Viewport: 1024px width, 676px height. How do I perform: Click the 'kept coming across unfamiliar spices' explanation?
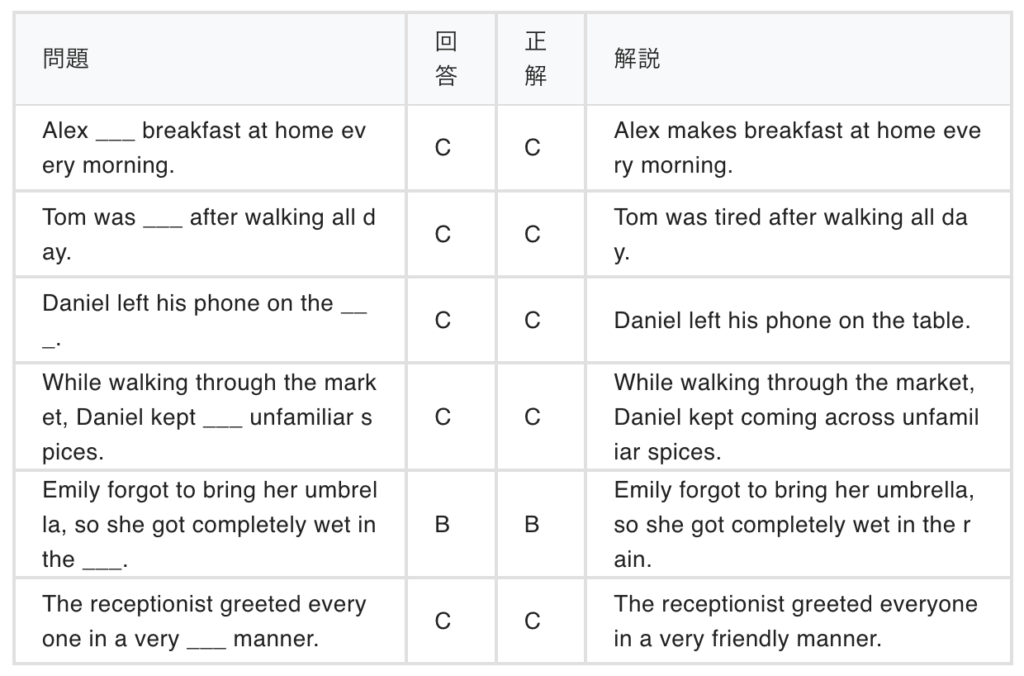tap(796, 417)
